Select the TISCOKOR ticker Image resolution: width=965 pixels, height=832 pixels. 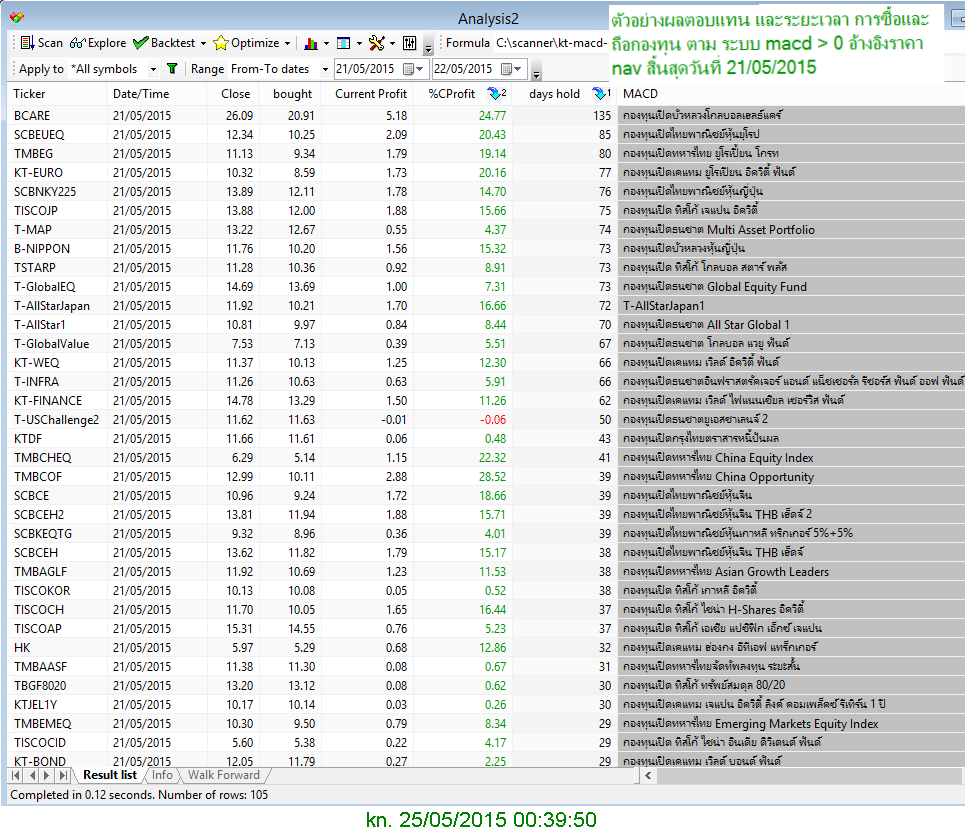(x=42, y=591)
